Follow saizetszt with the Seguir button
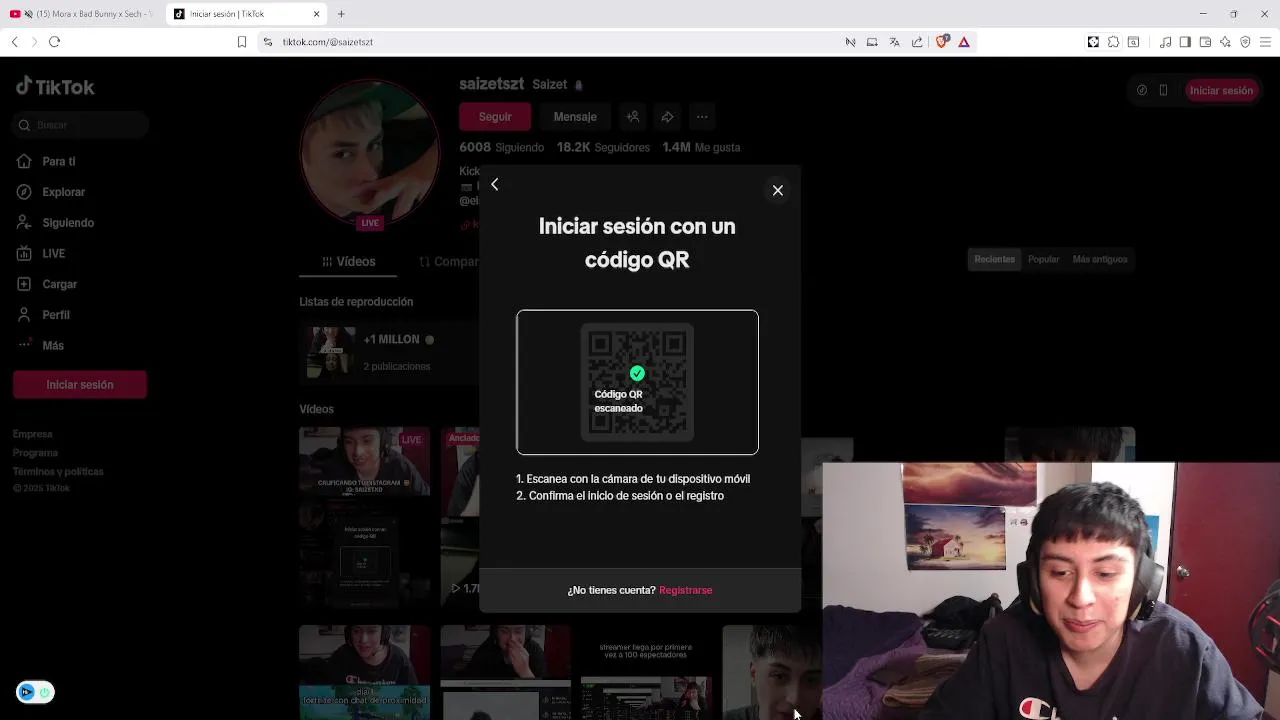The width and height of the screenshot is (1280, 720). (494, 117)
